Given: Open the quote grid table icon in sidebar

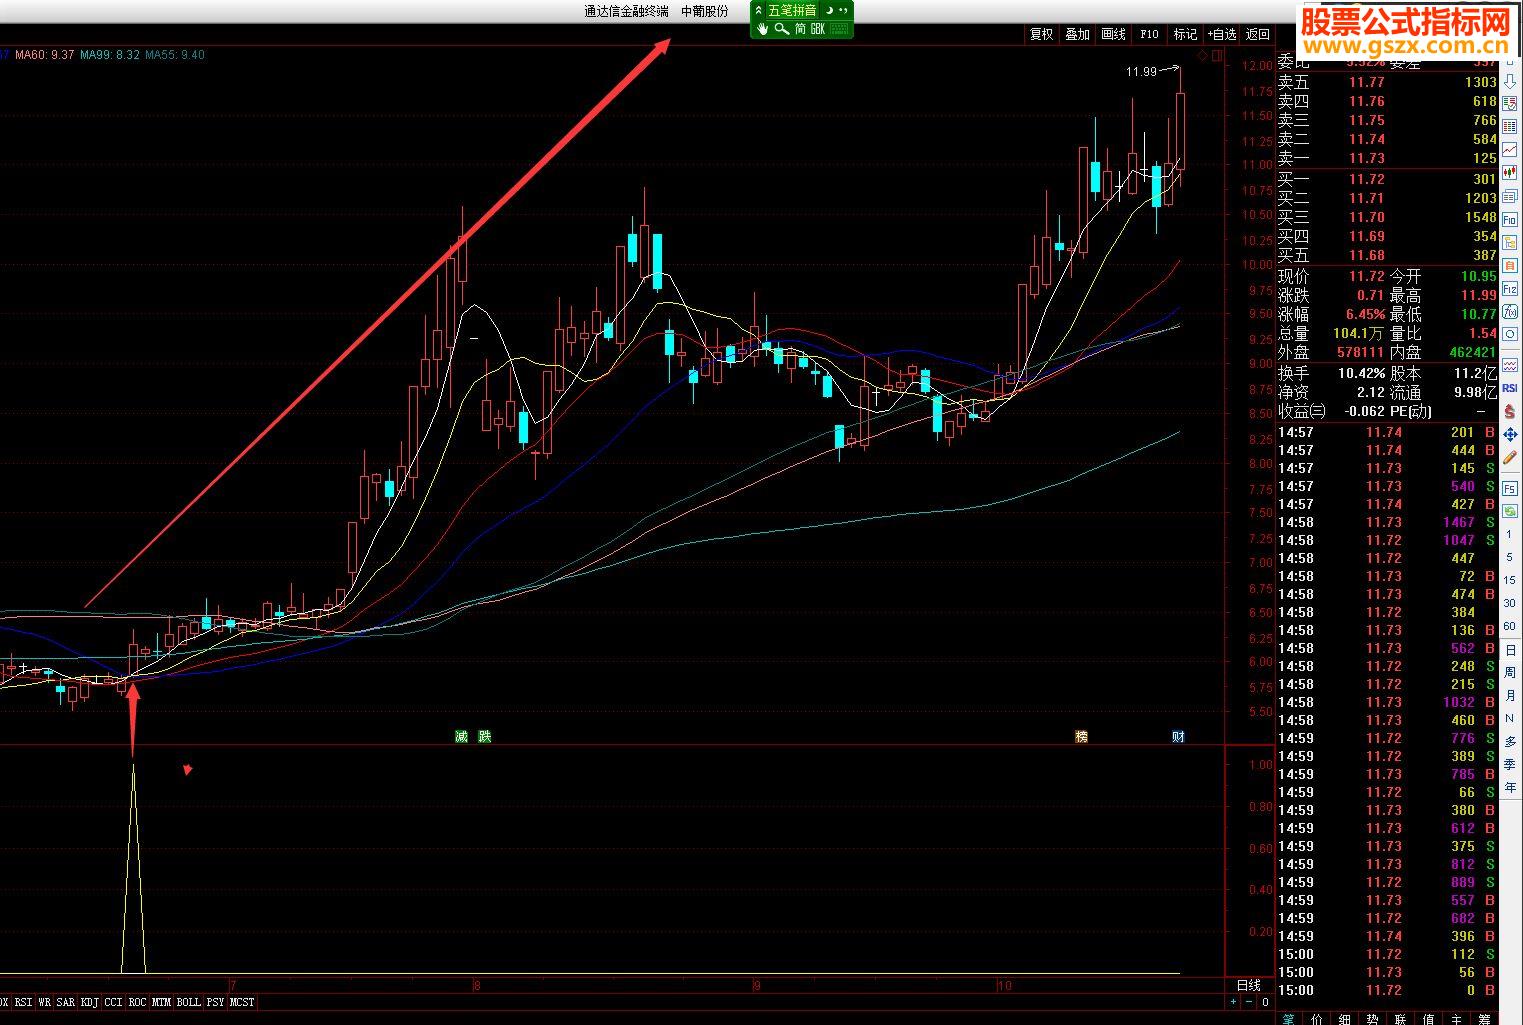Looking at the screenshot, I should [1510, 126].
